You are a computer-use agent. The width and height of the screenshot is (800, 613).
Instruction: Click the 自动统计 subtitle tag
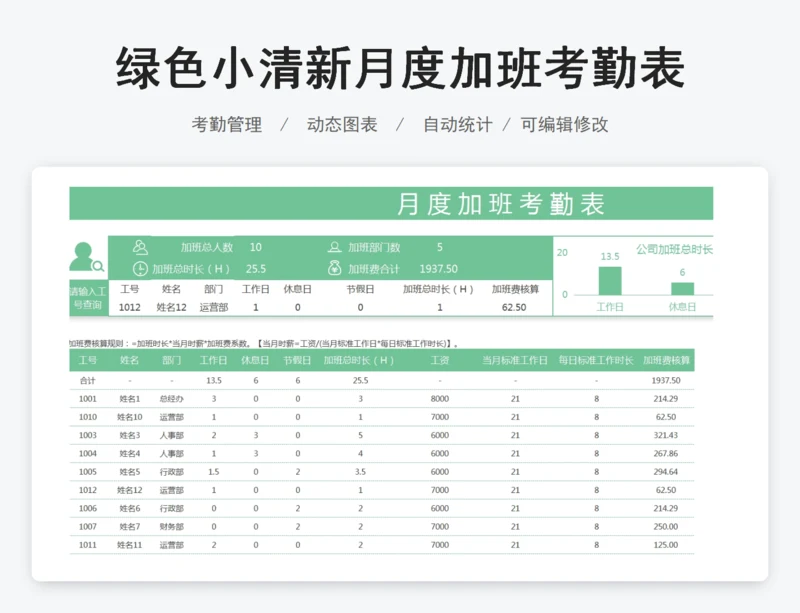[x=458, y=124]
